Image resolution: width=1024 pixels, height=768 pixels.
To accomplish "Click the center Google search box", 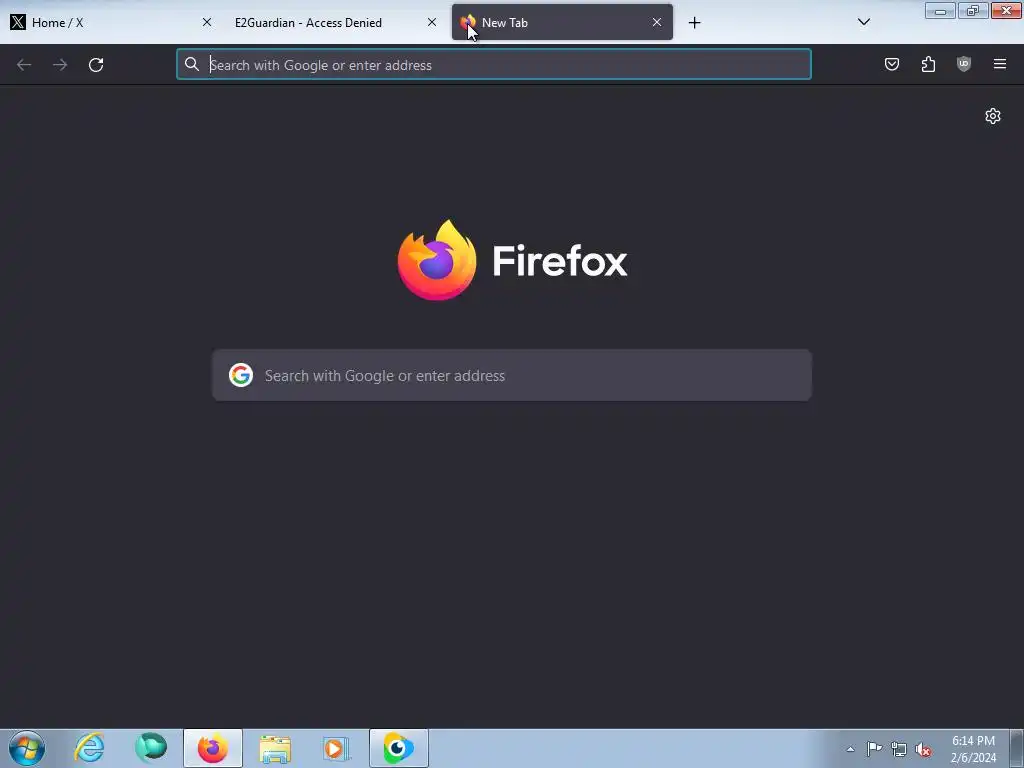I will (x=512, y=376).
